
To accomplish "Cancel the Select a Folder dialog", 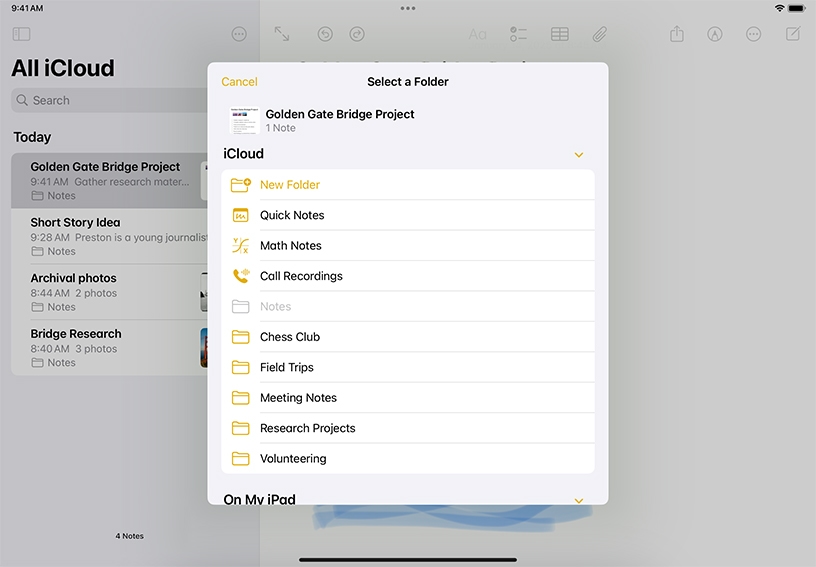I will (x=239, y=82).
